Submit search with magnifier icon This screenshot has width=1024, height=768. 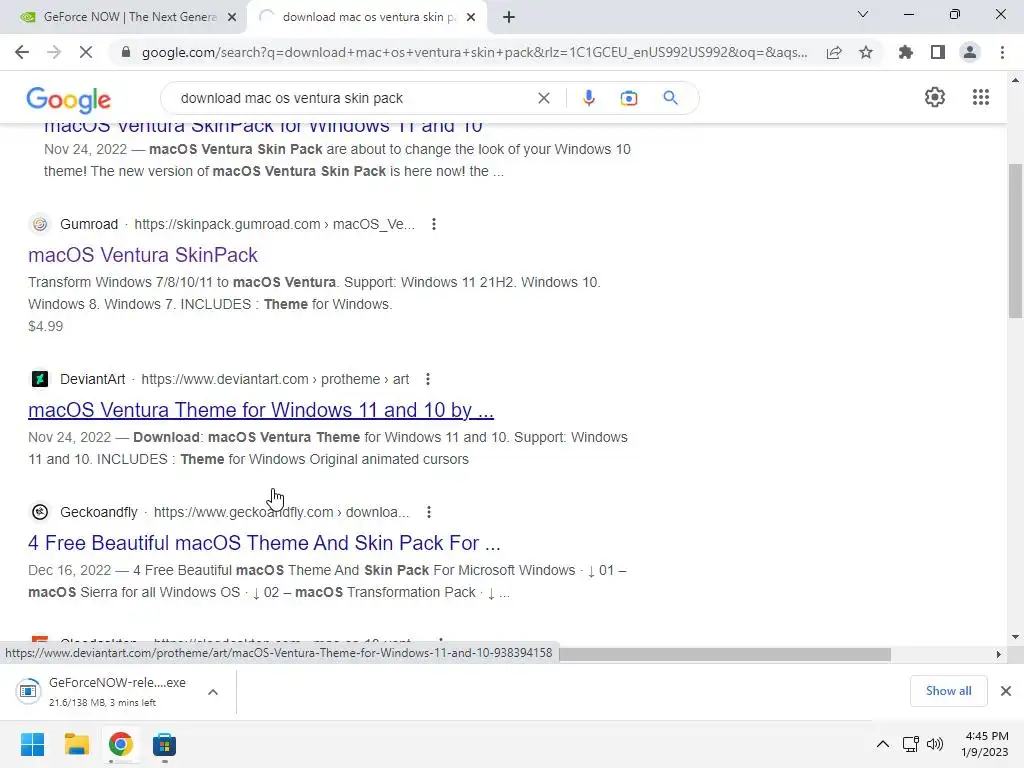pyautogui.click(x=670, y=98)
